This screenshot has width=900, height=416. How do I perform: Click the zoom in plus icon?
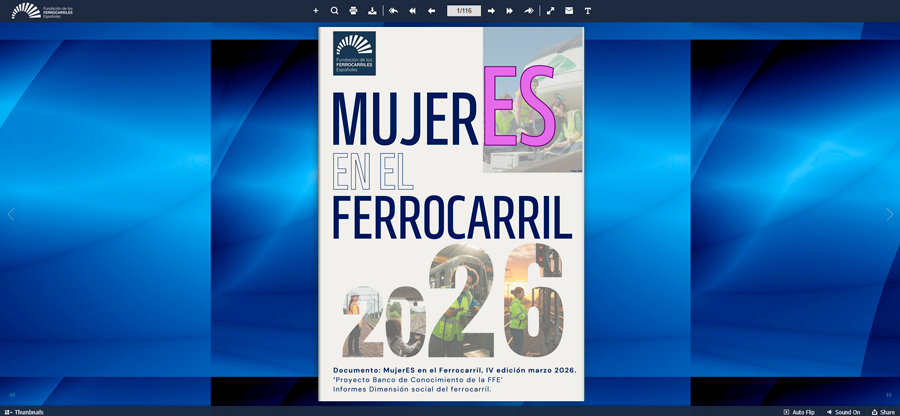(x=316, y=11)
